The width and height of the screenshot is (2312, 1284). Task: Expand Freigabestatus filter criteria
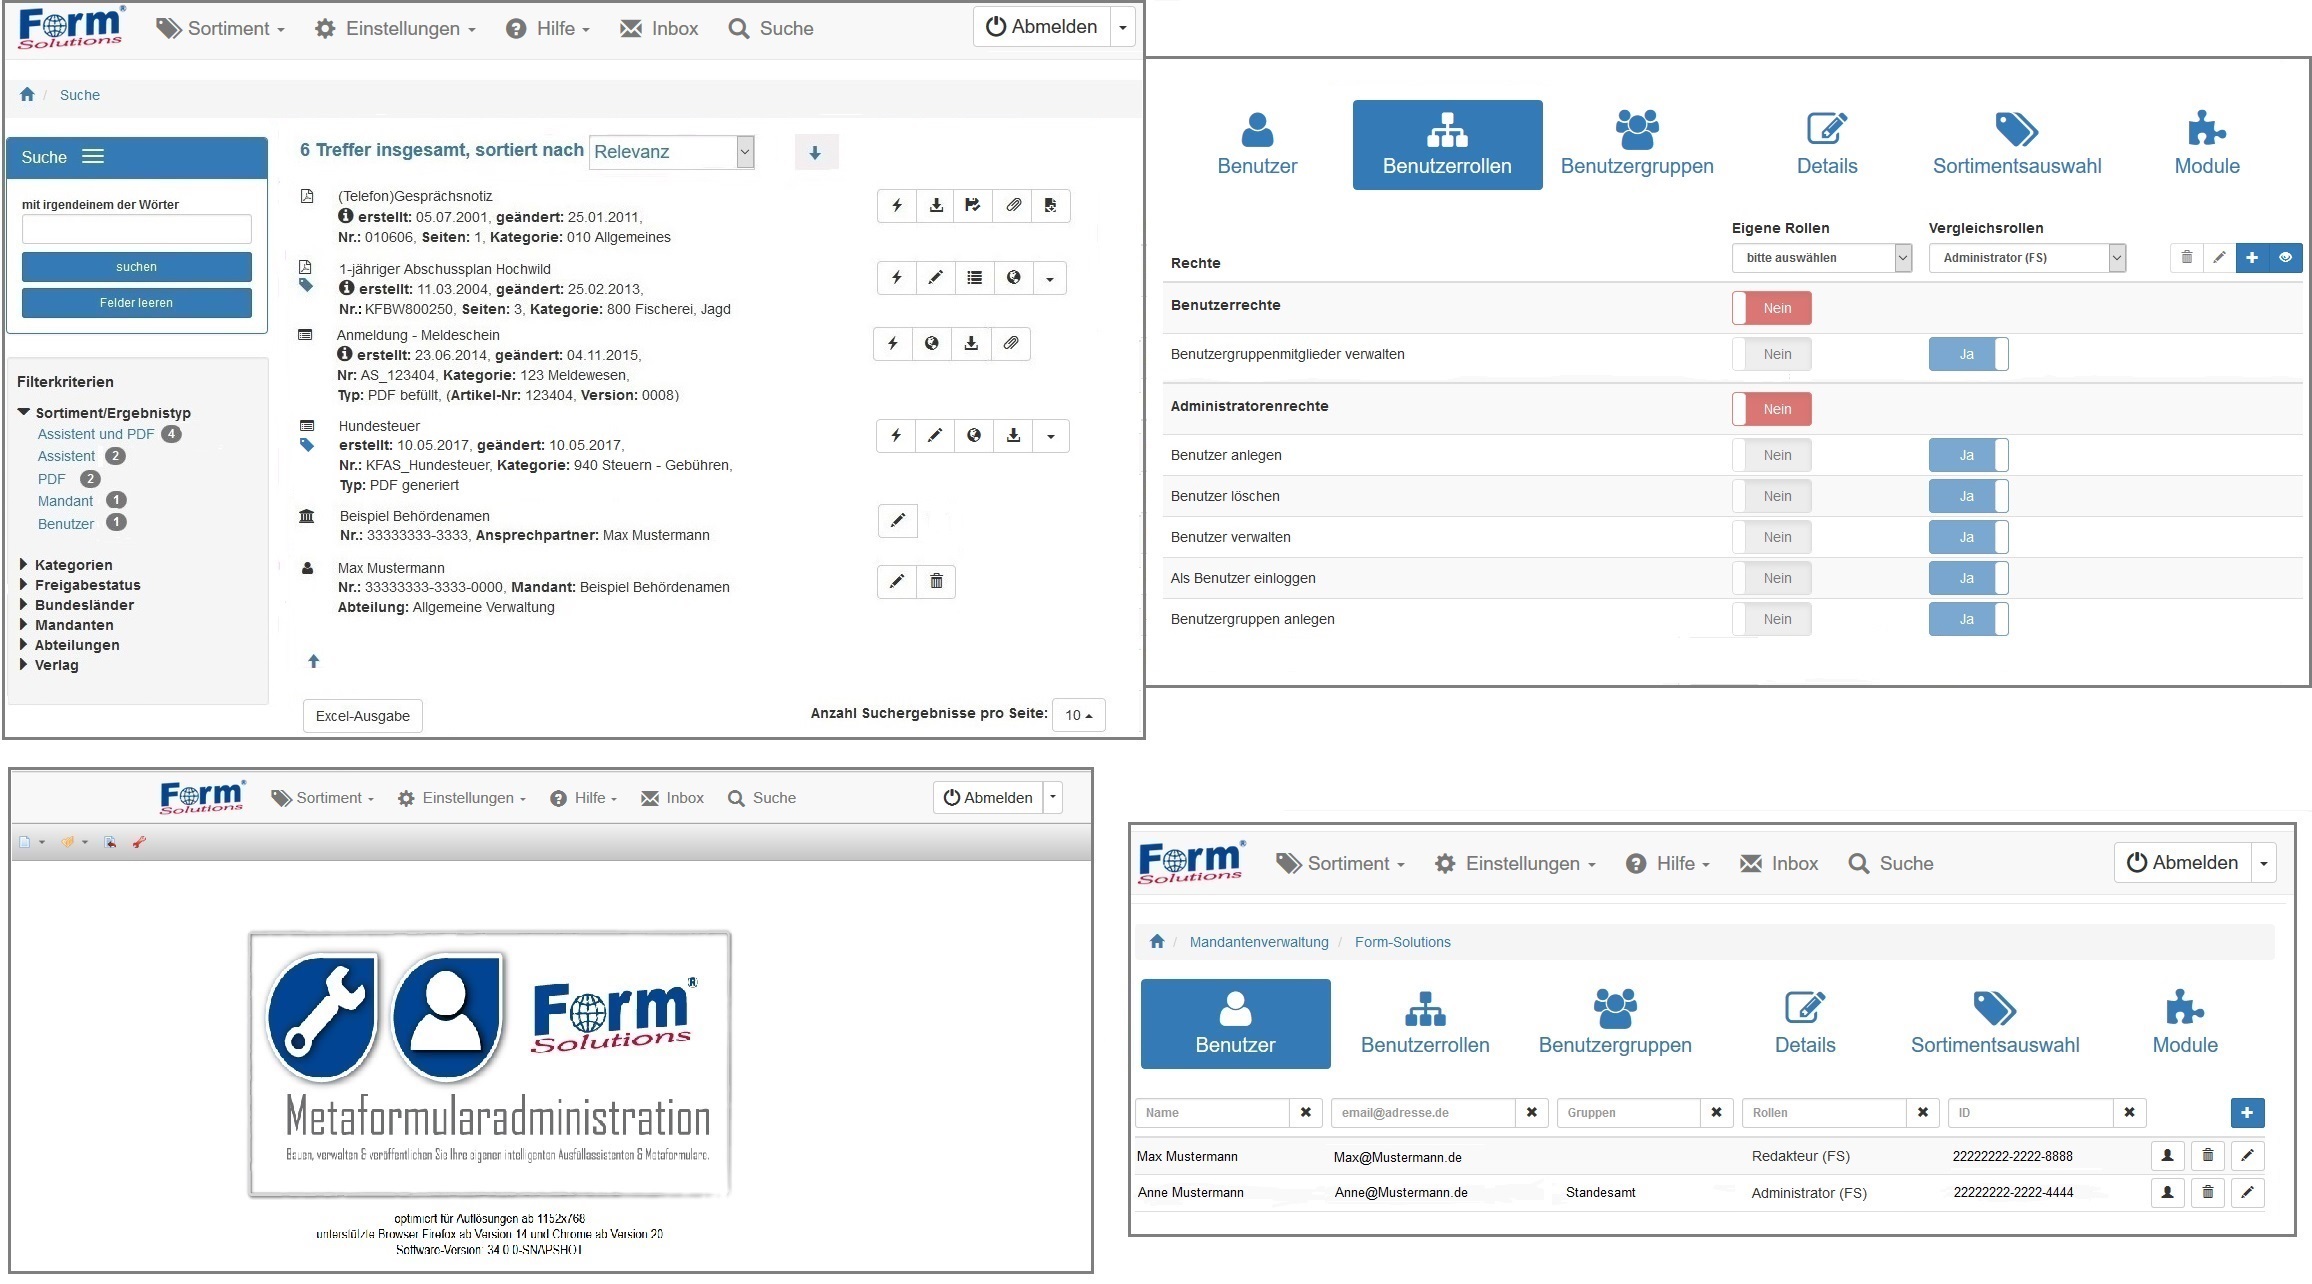click(x=80, y=585)
